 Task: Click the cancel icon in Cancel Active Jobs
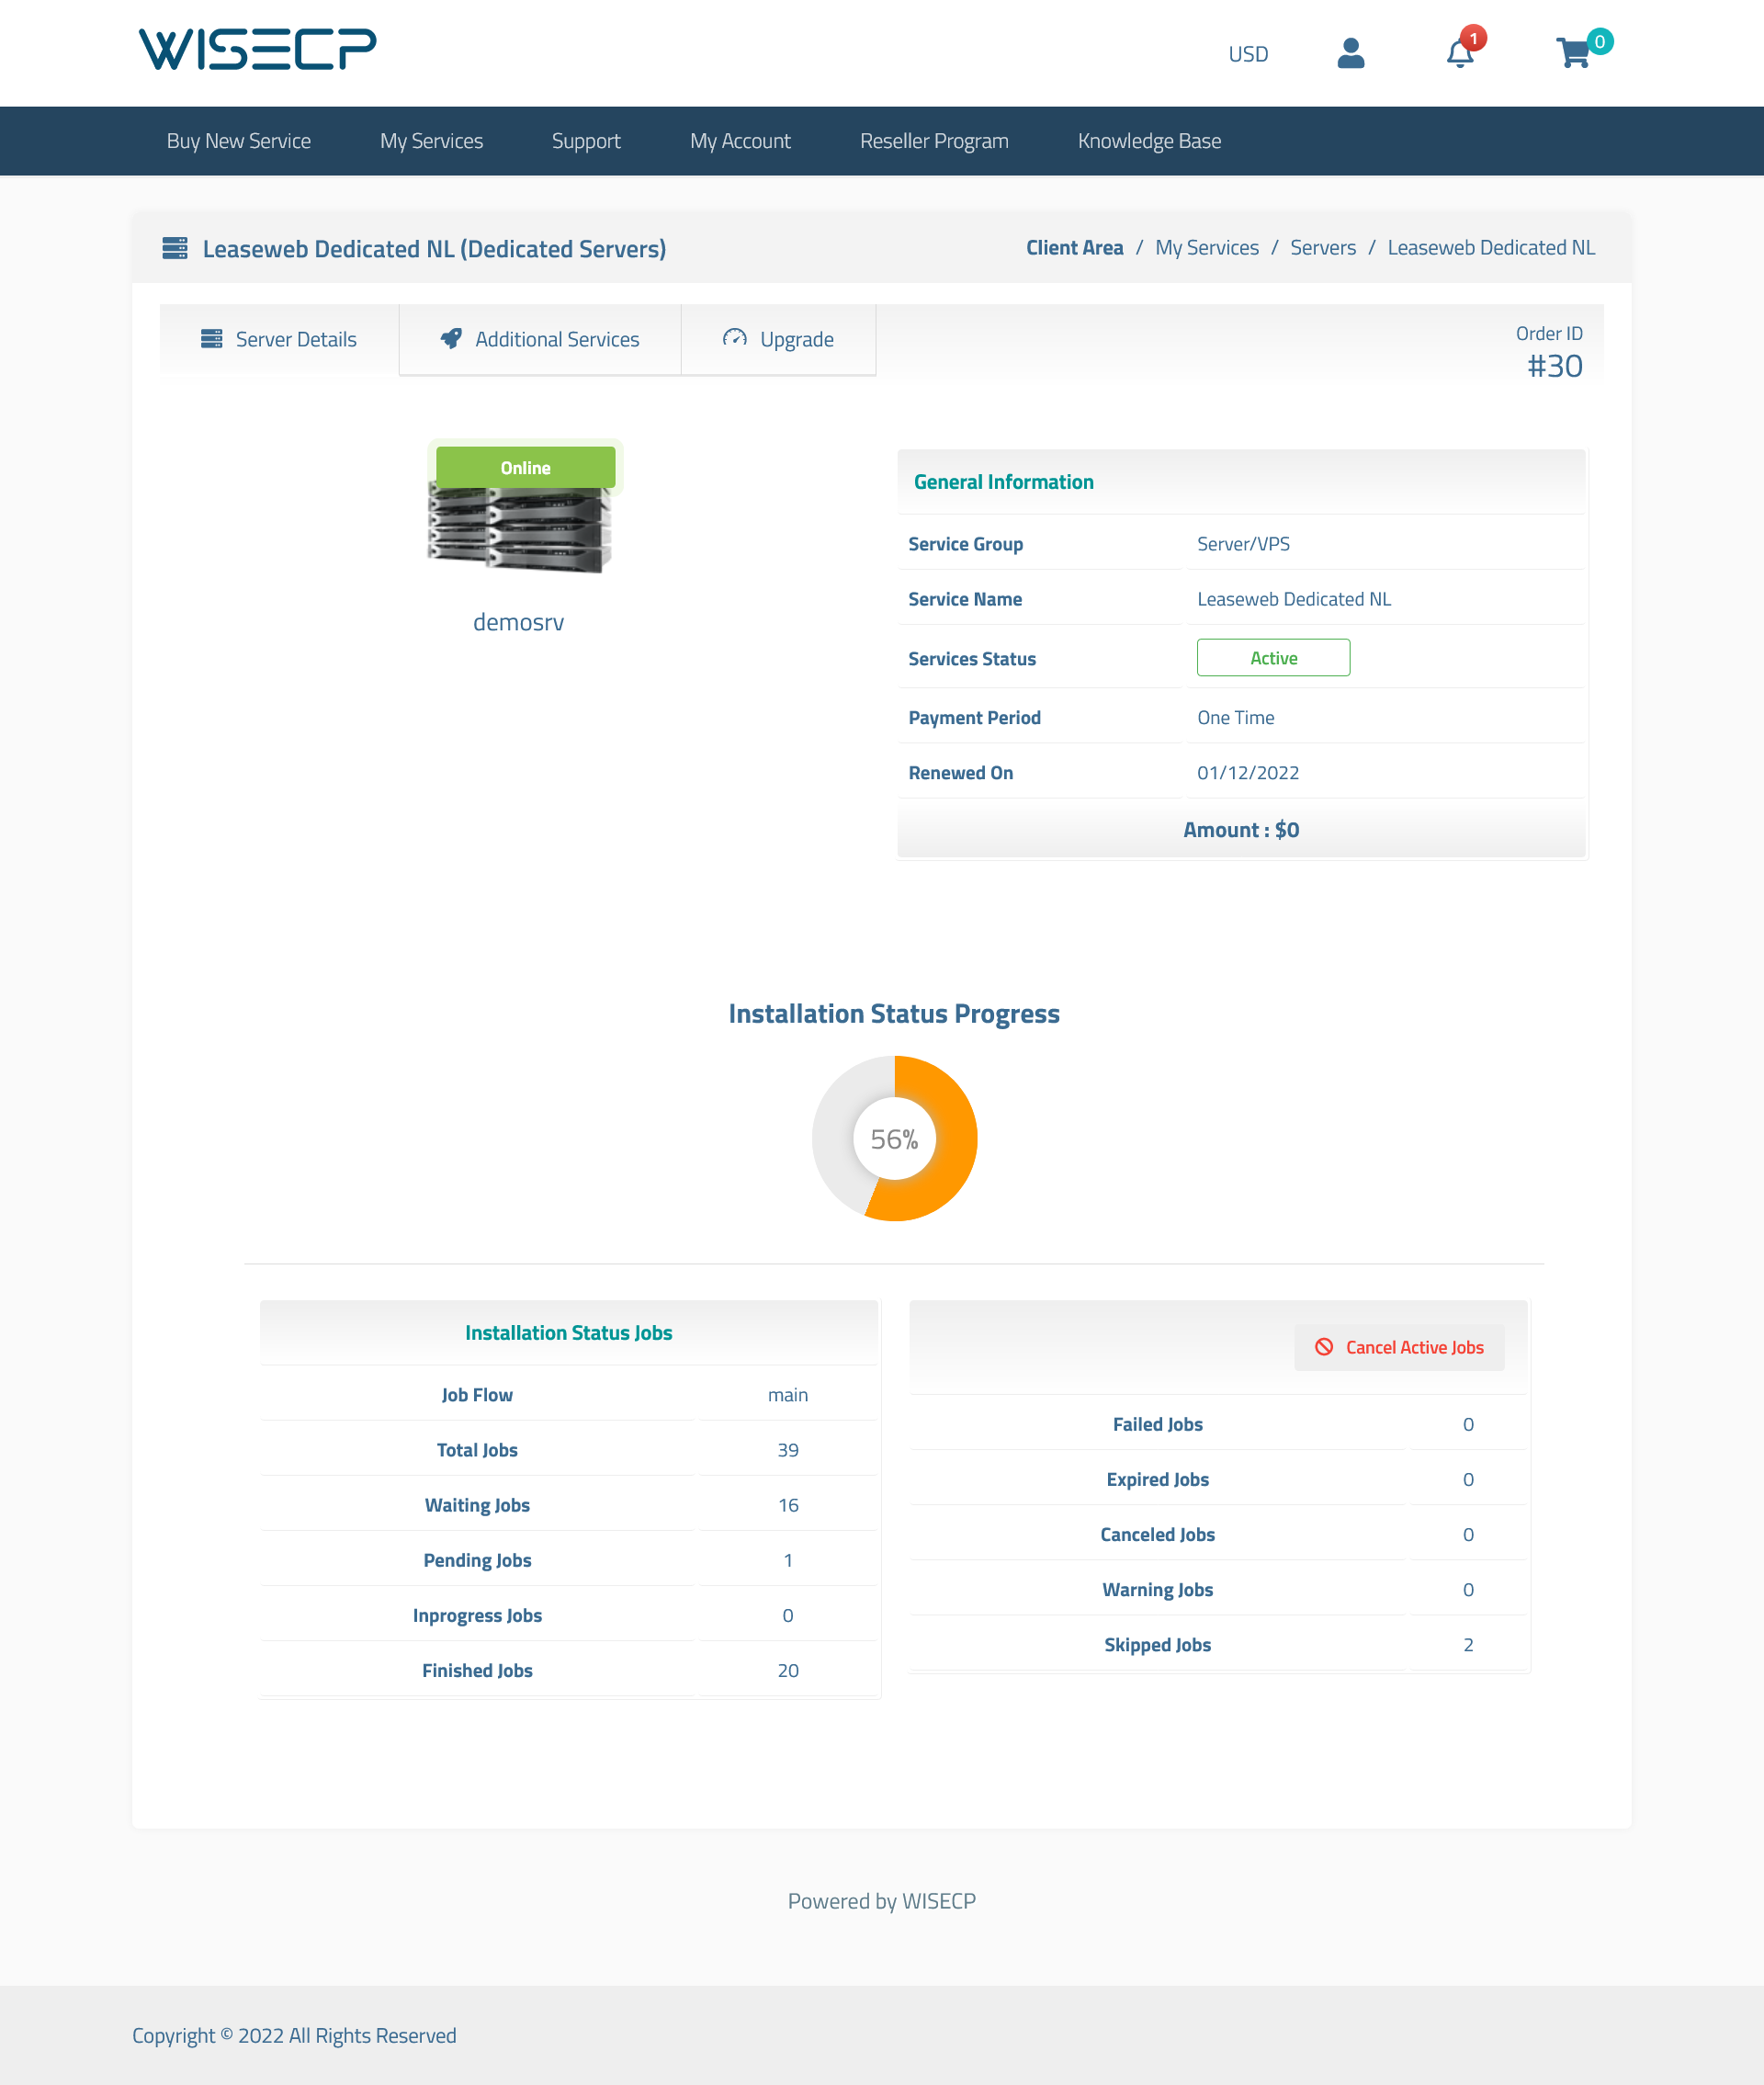click(1324, 1347)
